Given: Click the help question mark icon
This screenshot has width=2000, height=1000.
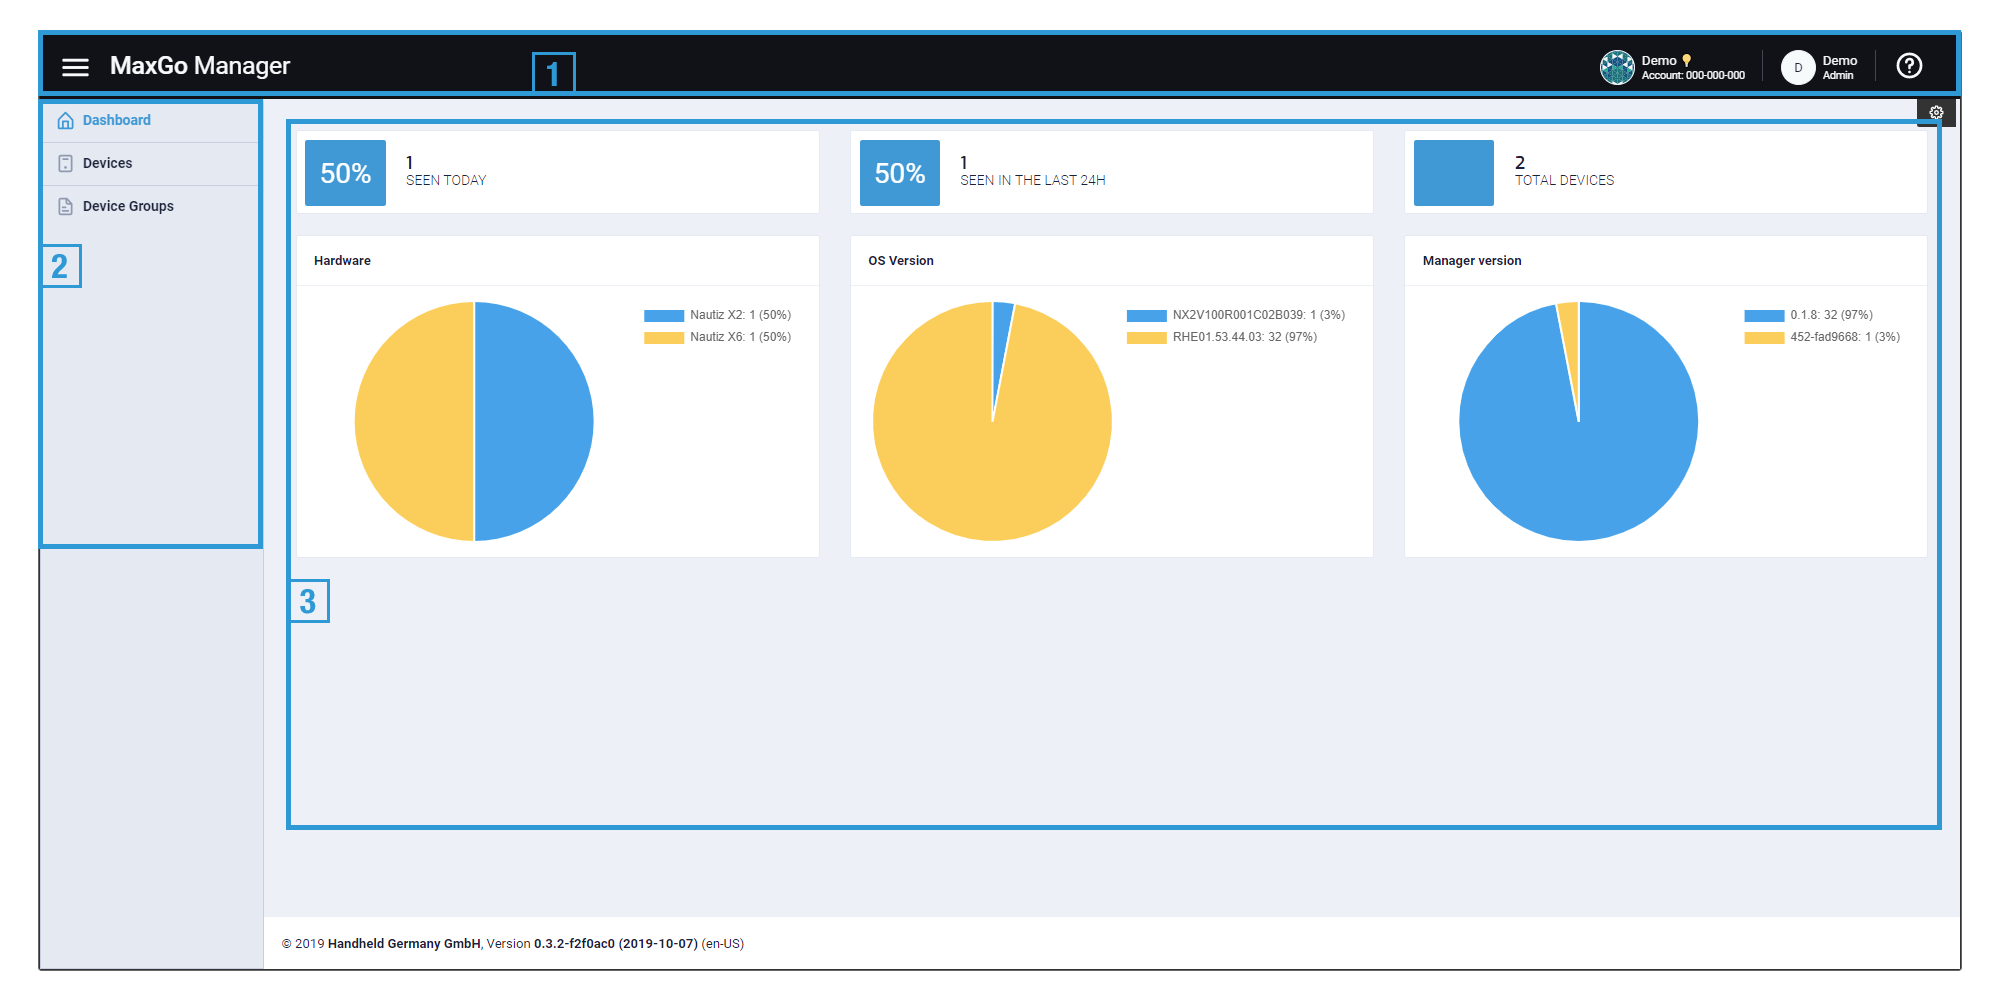Looking at the screenshot, I should 1909,66.
